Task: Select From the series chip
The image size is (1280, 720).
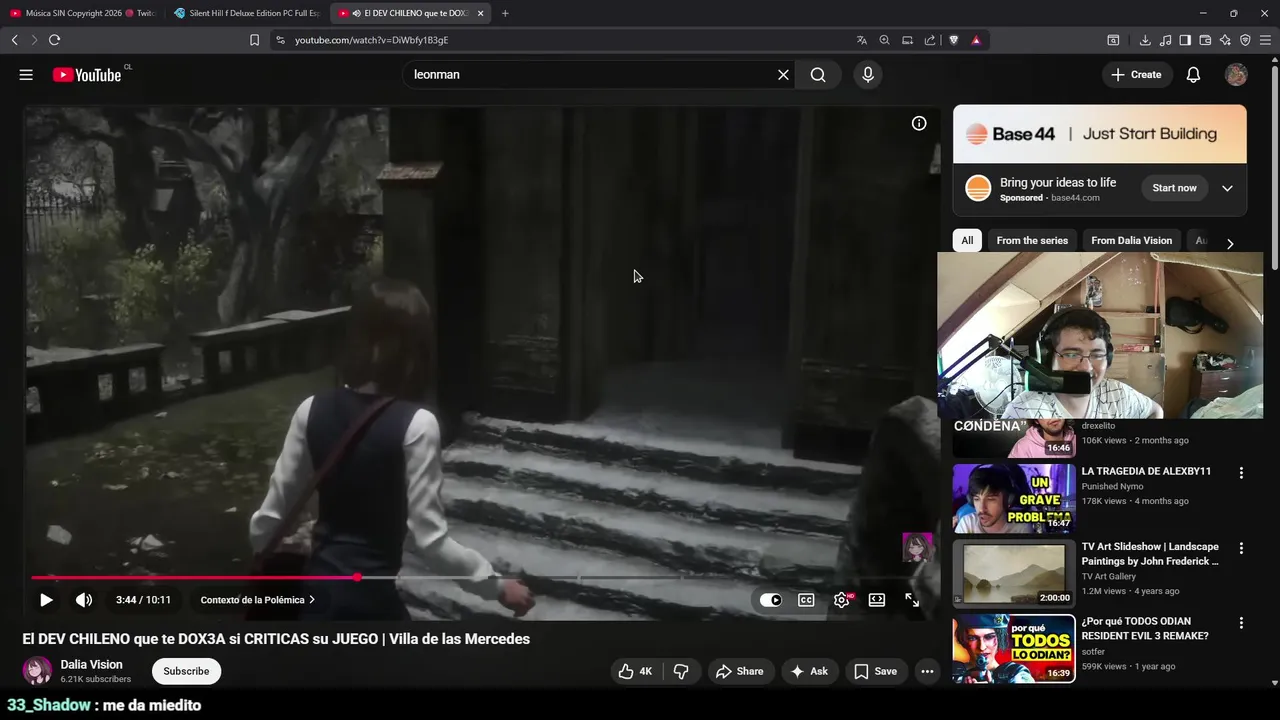Action: tap(1032, 240)
